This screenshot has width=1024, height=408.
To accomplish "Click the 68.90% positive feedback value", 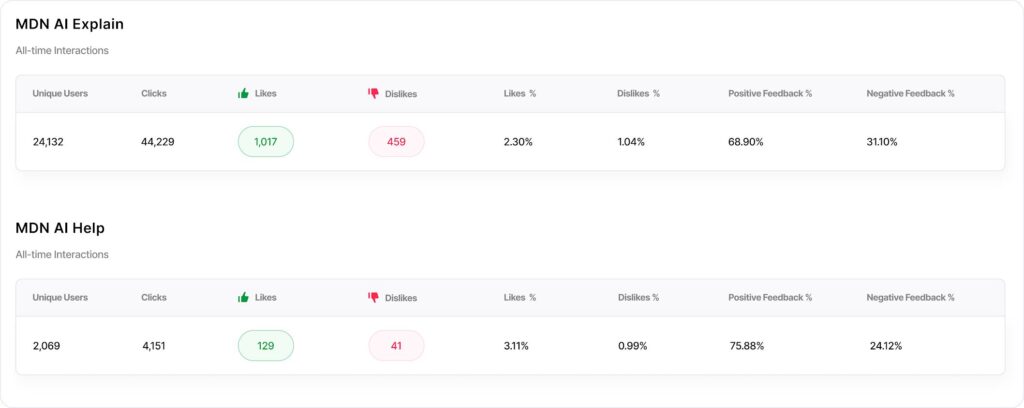I will [746, 142].
